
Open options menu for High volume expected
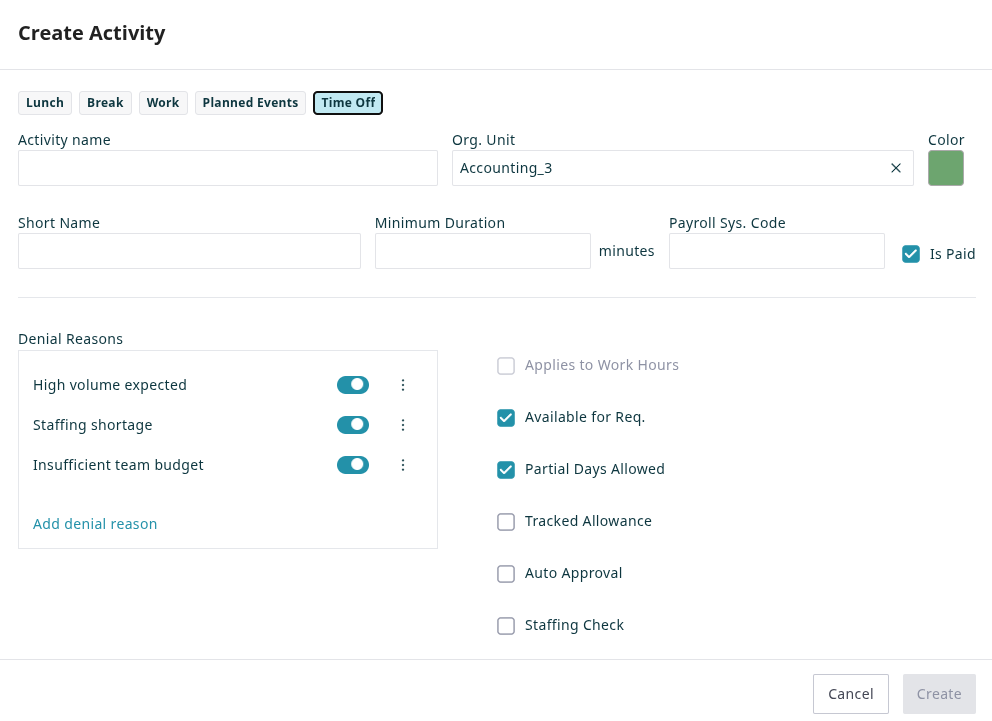tap(403, 385)
